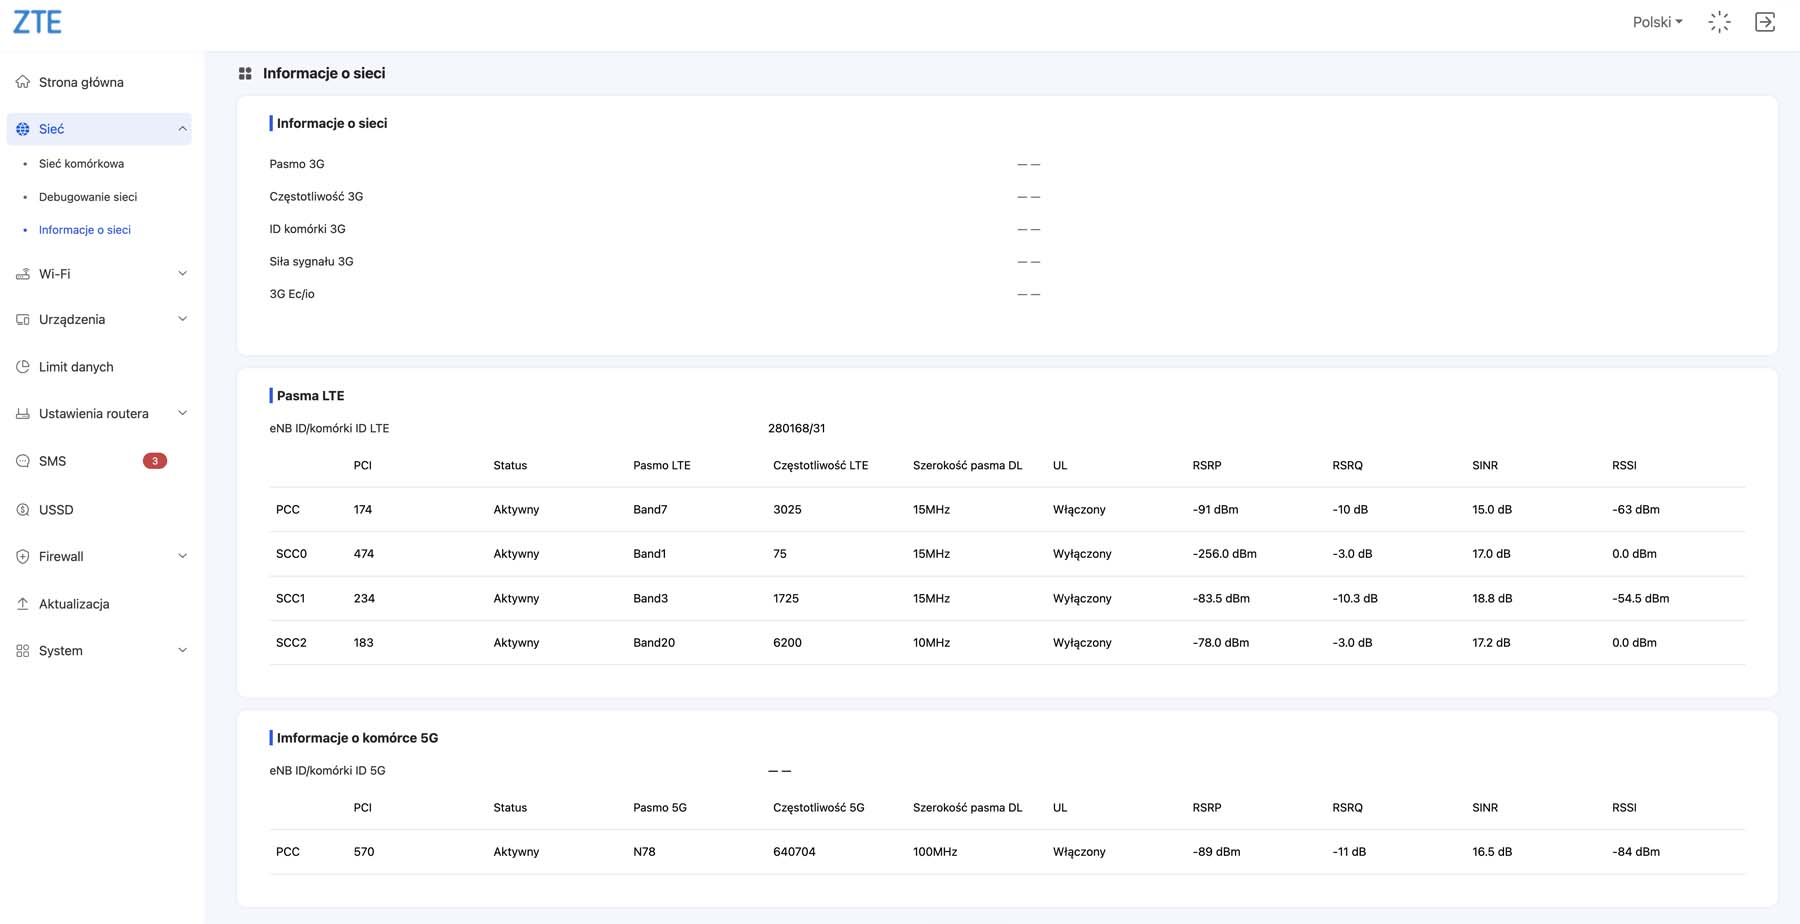Open Ustawienia routera menu entry

click(94, 414)
